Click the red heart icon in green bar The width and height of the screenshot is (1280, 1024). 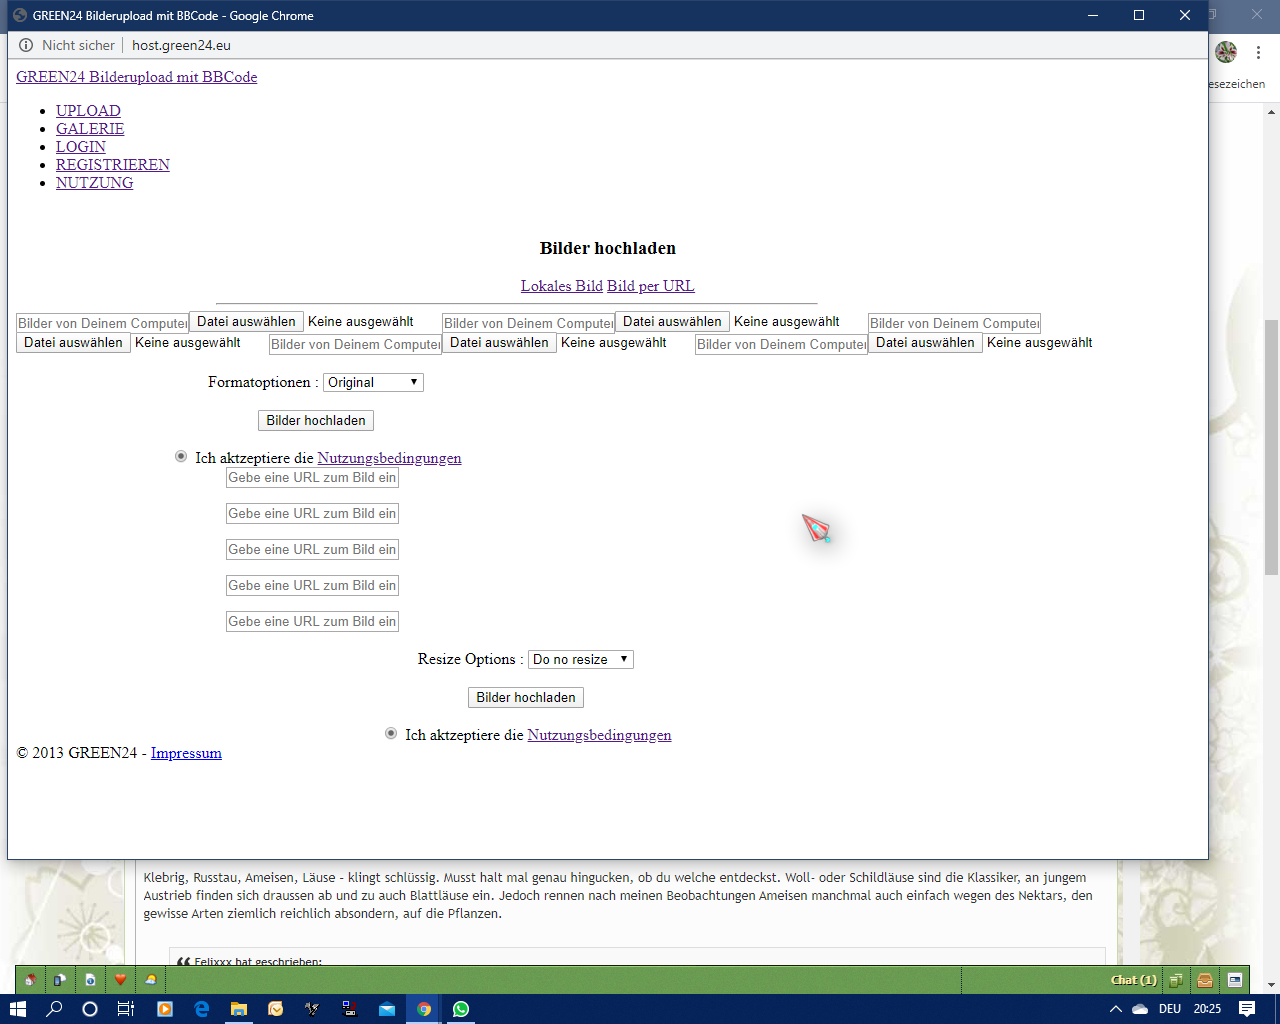point(120,980)
